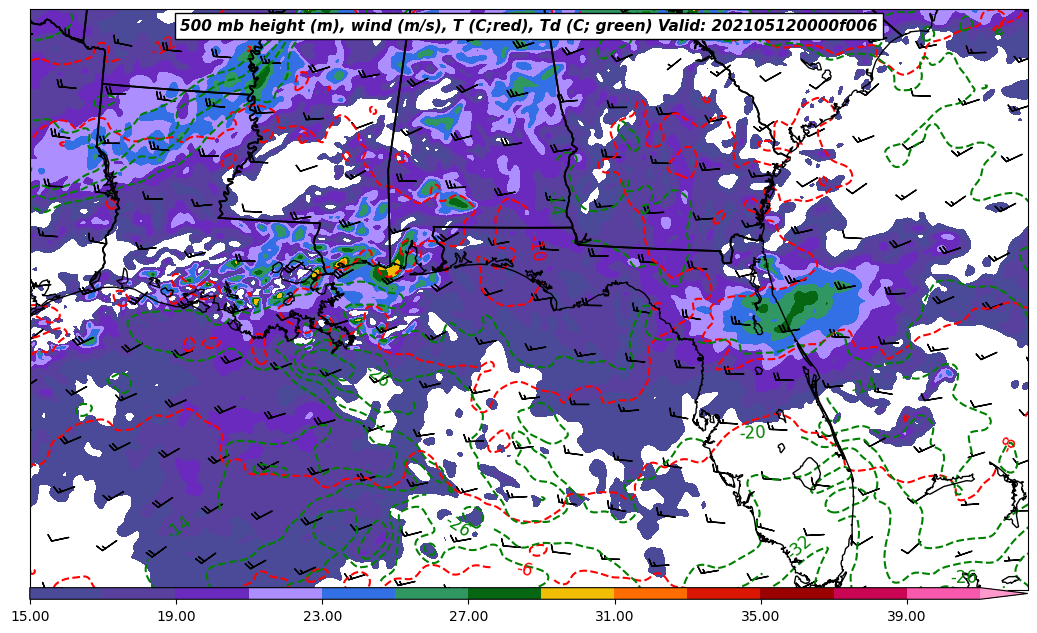Click the chart title text at top
This screenshot has height=633, width=1037.
(x=528, y=26)
